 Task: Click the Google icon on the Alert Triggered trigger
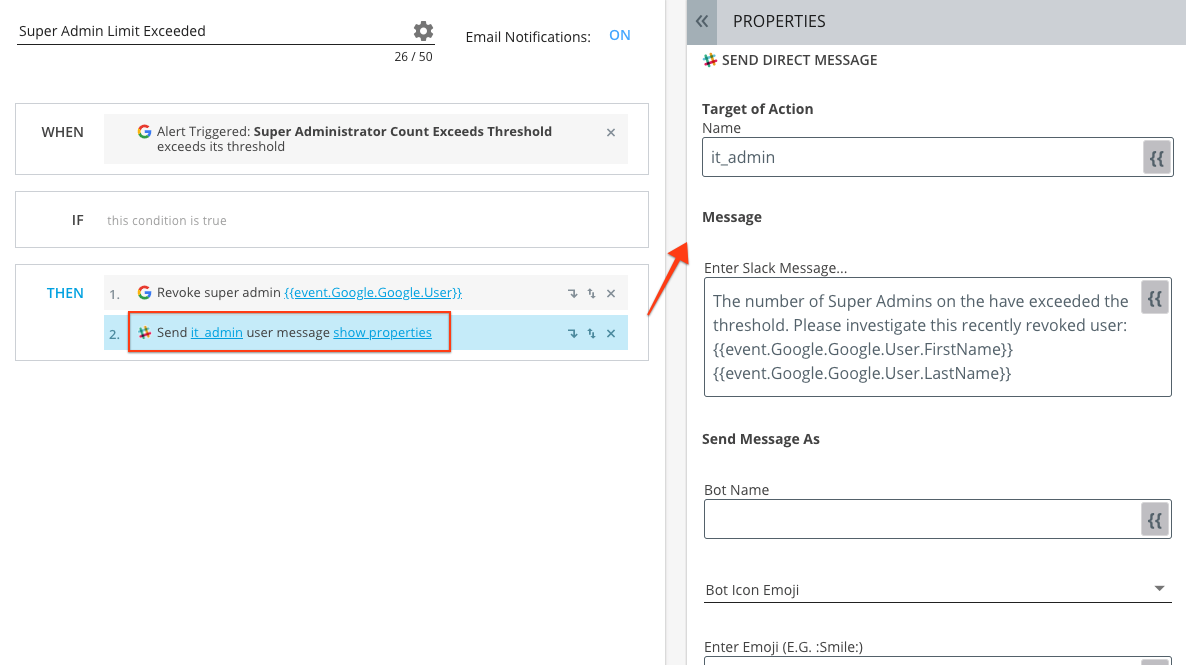tap(144, 131)
